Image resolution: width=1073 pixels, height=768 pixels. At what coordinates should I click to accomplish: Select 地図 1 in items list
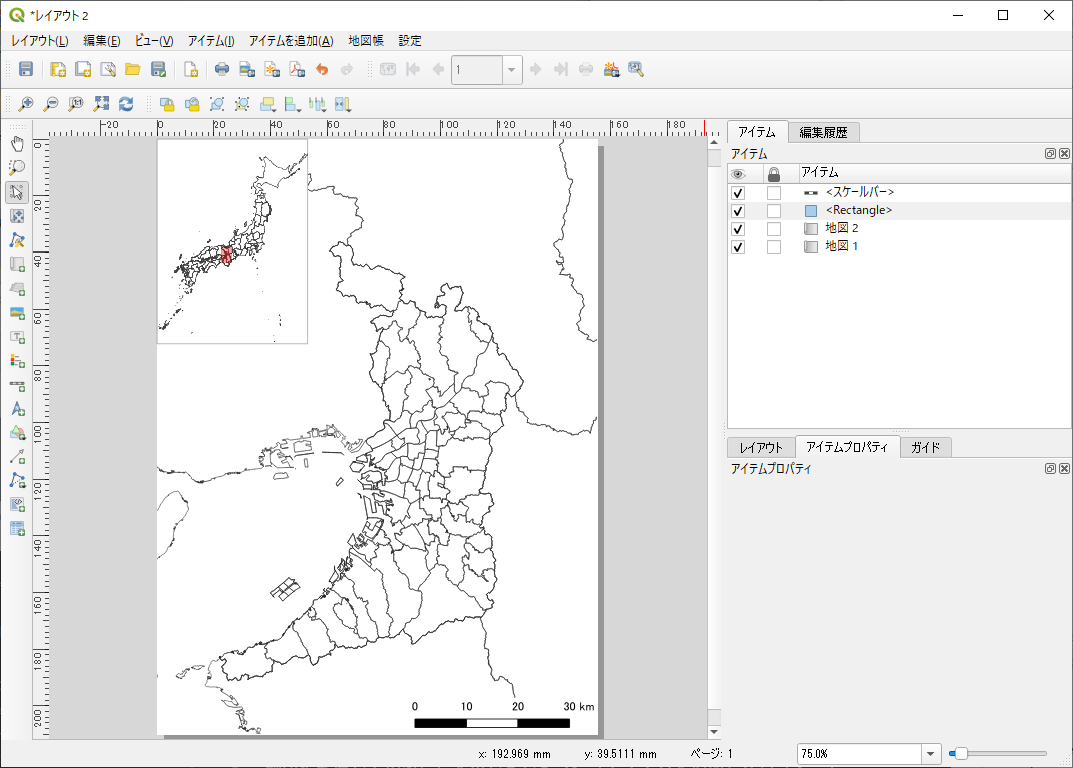(841, 246)
